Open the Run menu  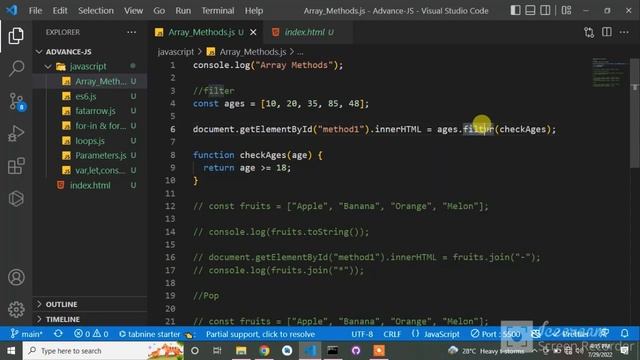[183, 11]
